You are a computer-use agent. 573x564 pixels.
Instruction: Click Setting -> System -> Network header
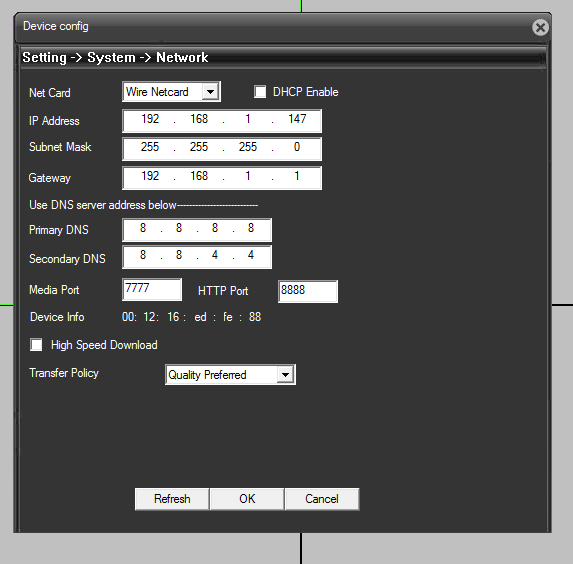[115, 57]
